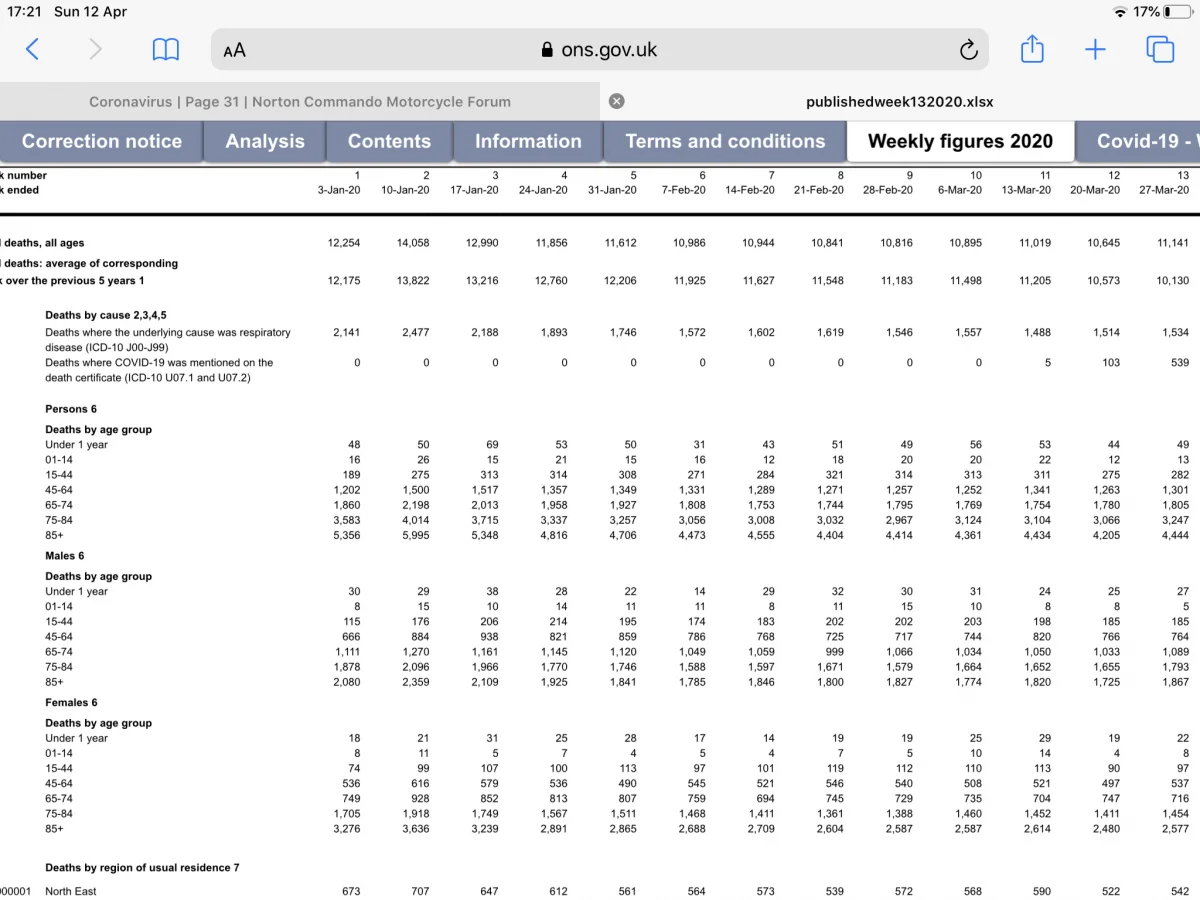This screenshot has width=1200, height=900.
Task: Open the share sheet icon
Action: (1032, 49)
